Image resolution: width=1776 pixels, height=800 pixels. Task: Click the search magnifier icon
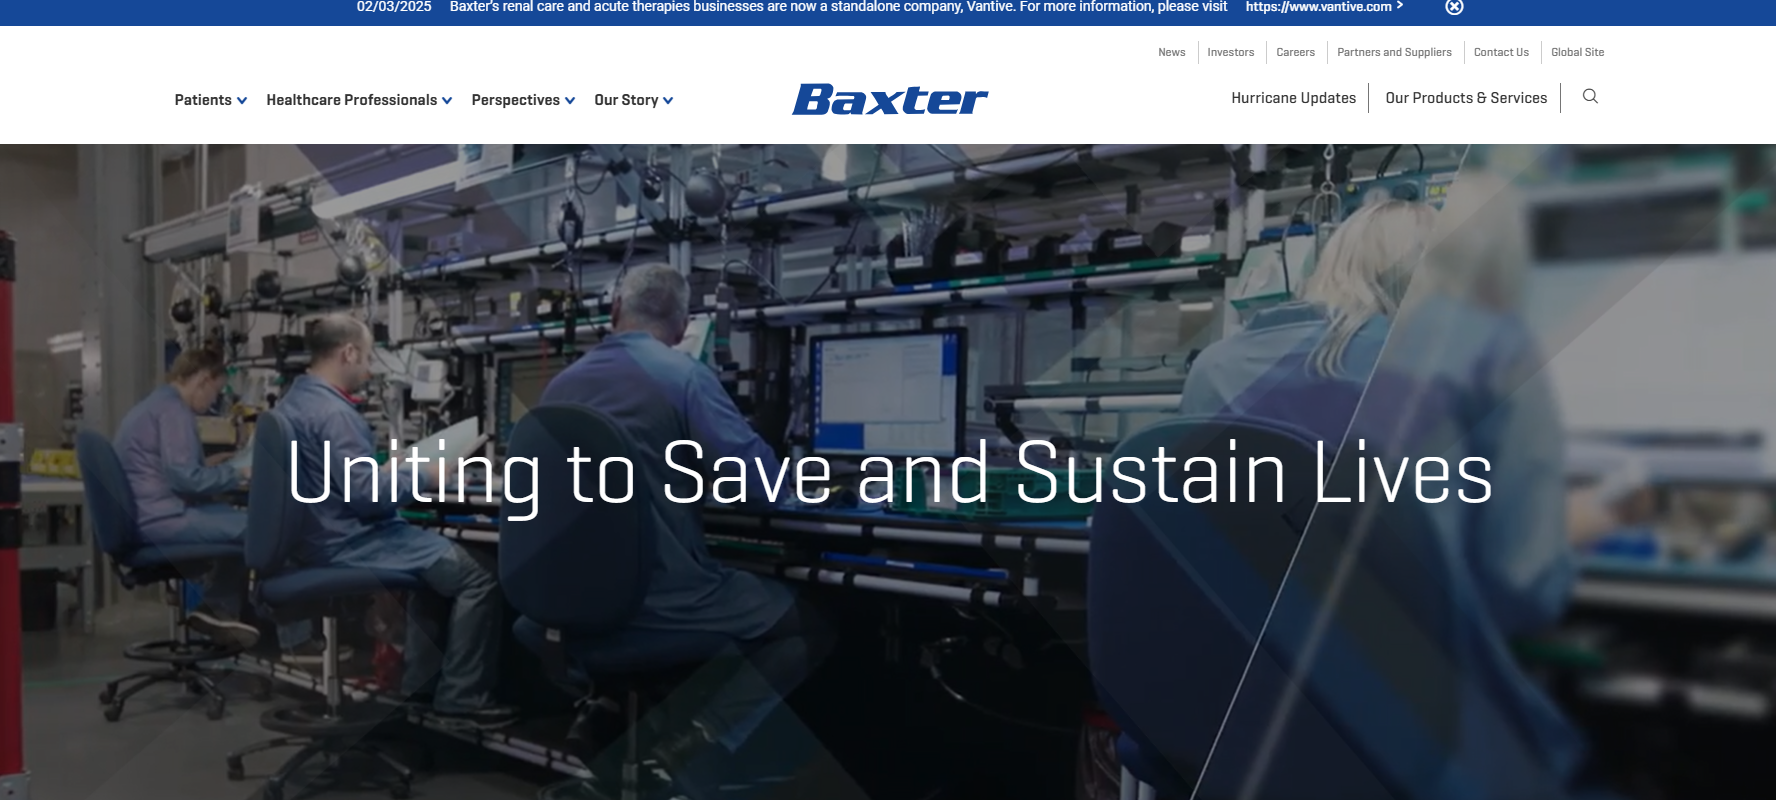(1590, 97)
